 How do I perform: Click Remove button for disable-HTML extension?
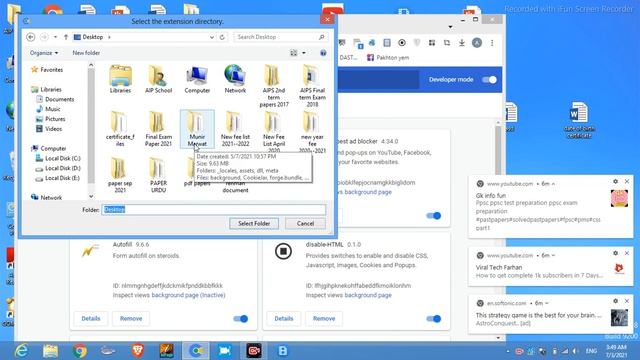pos(324,318)
